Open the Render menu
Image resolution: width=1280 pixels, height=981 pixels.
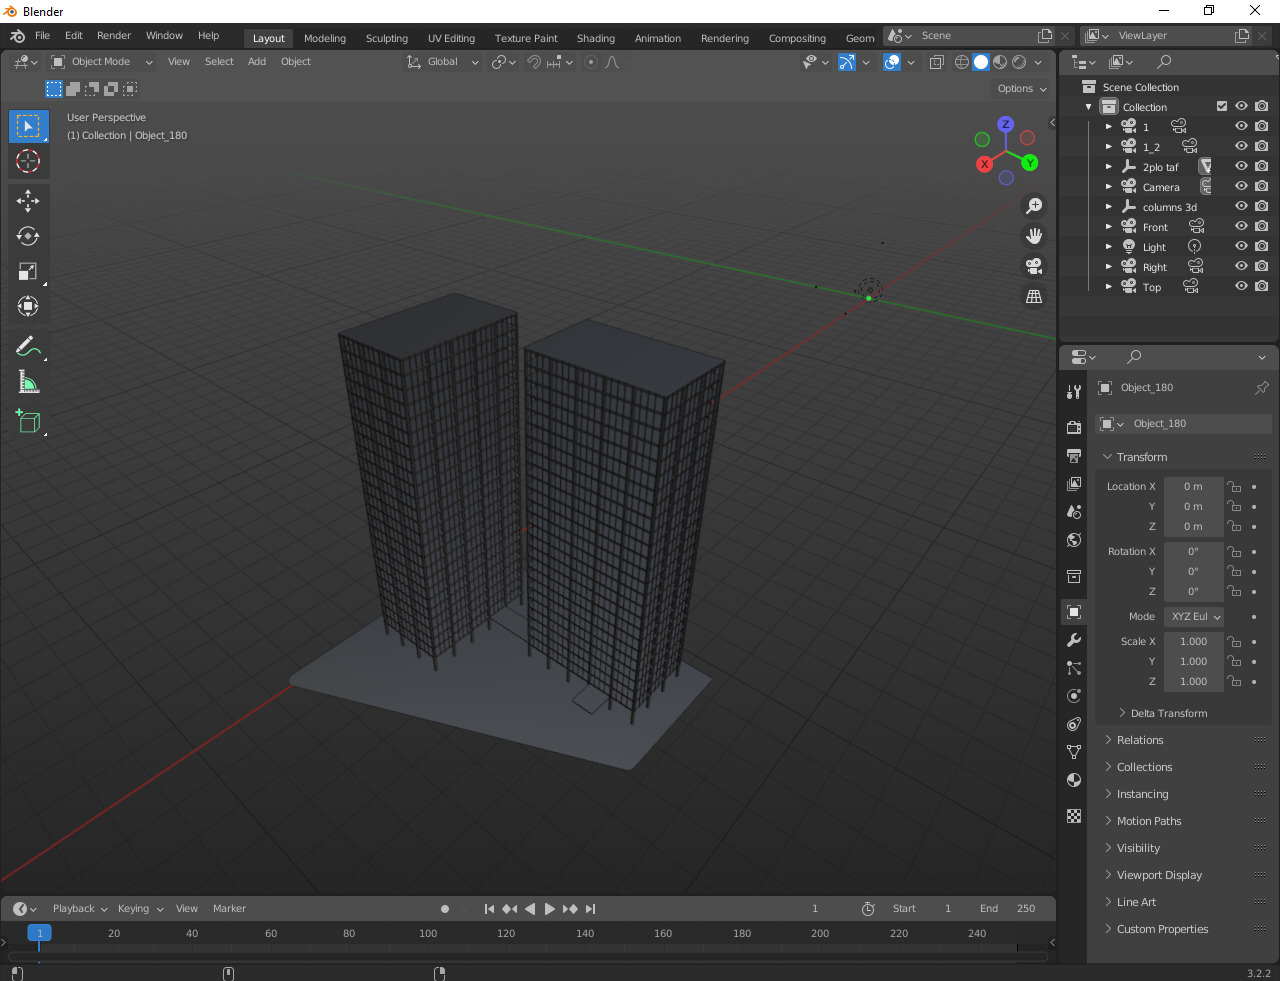click(114, 35)
